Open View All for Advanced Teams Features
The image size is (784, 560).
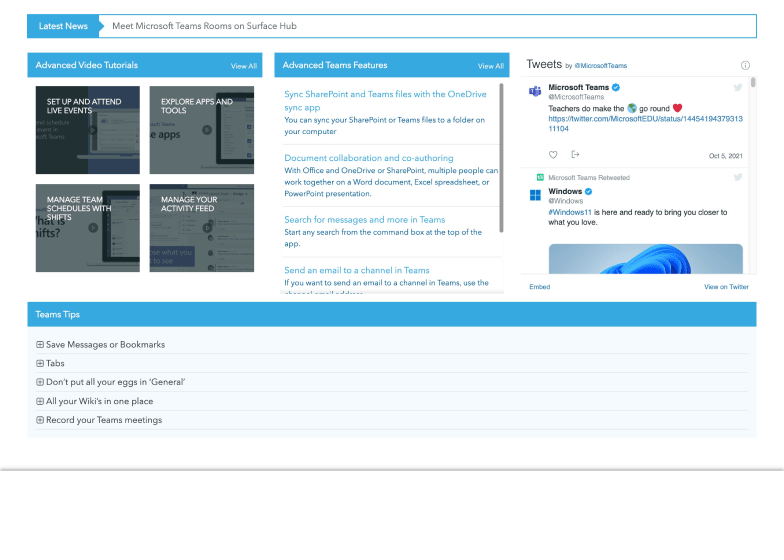pyautogui.click(x=490, y=66)
